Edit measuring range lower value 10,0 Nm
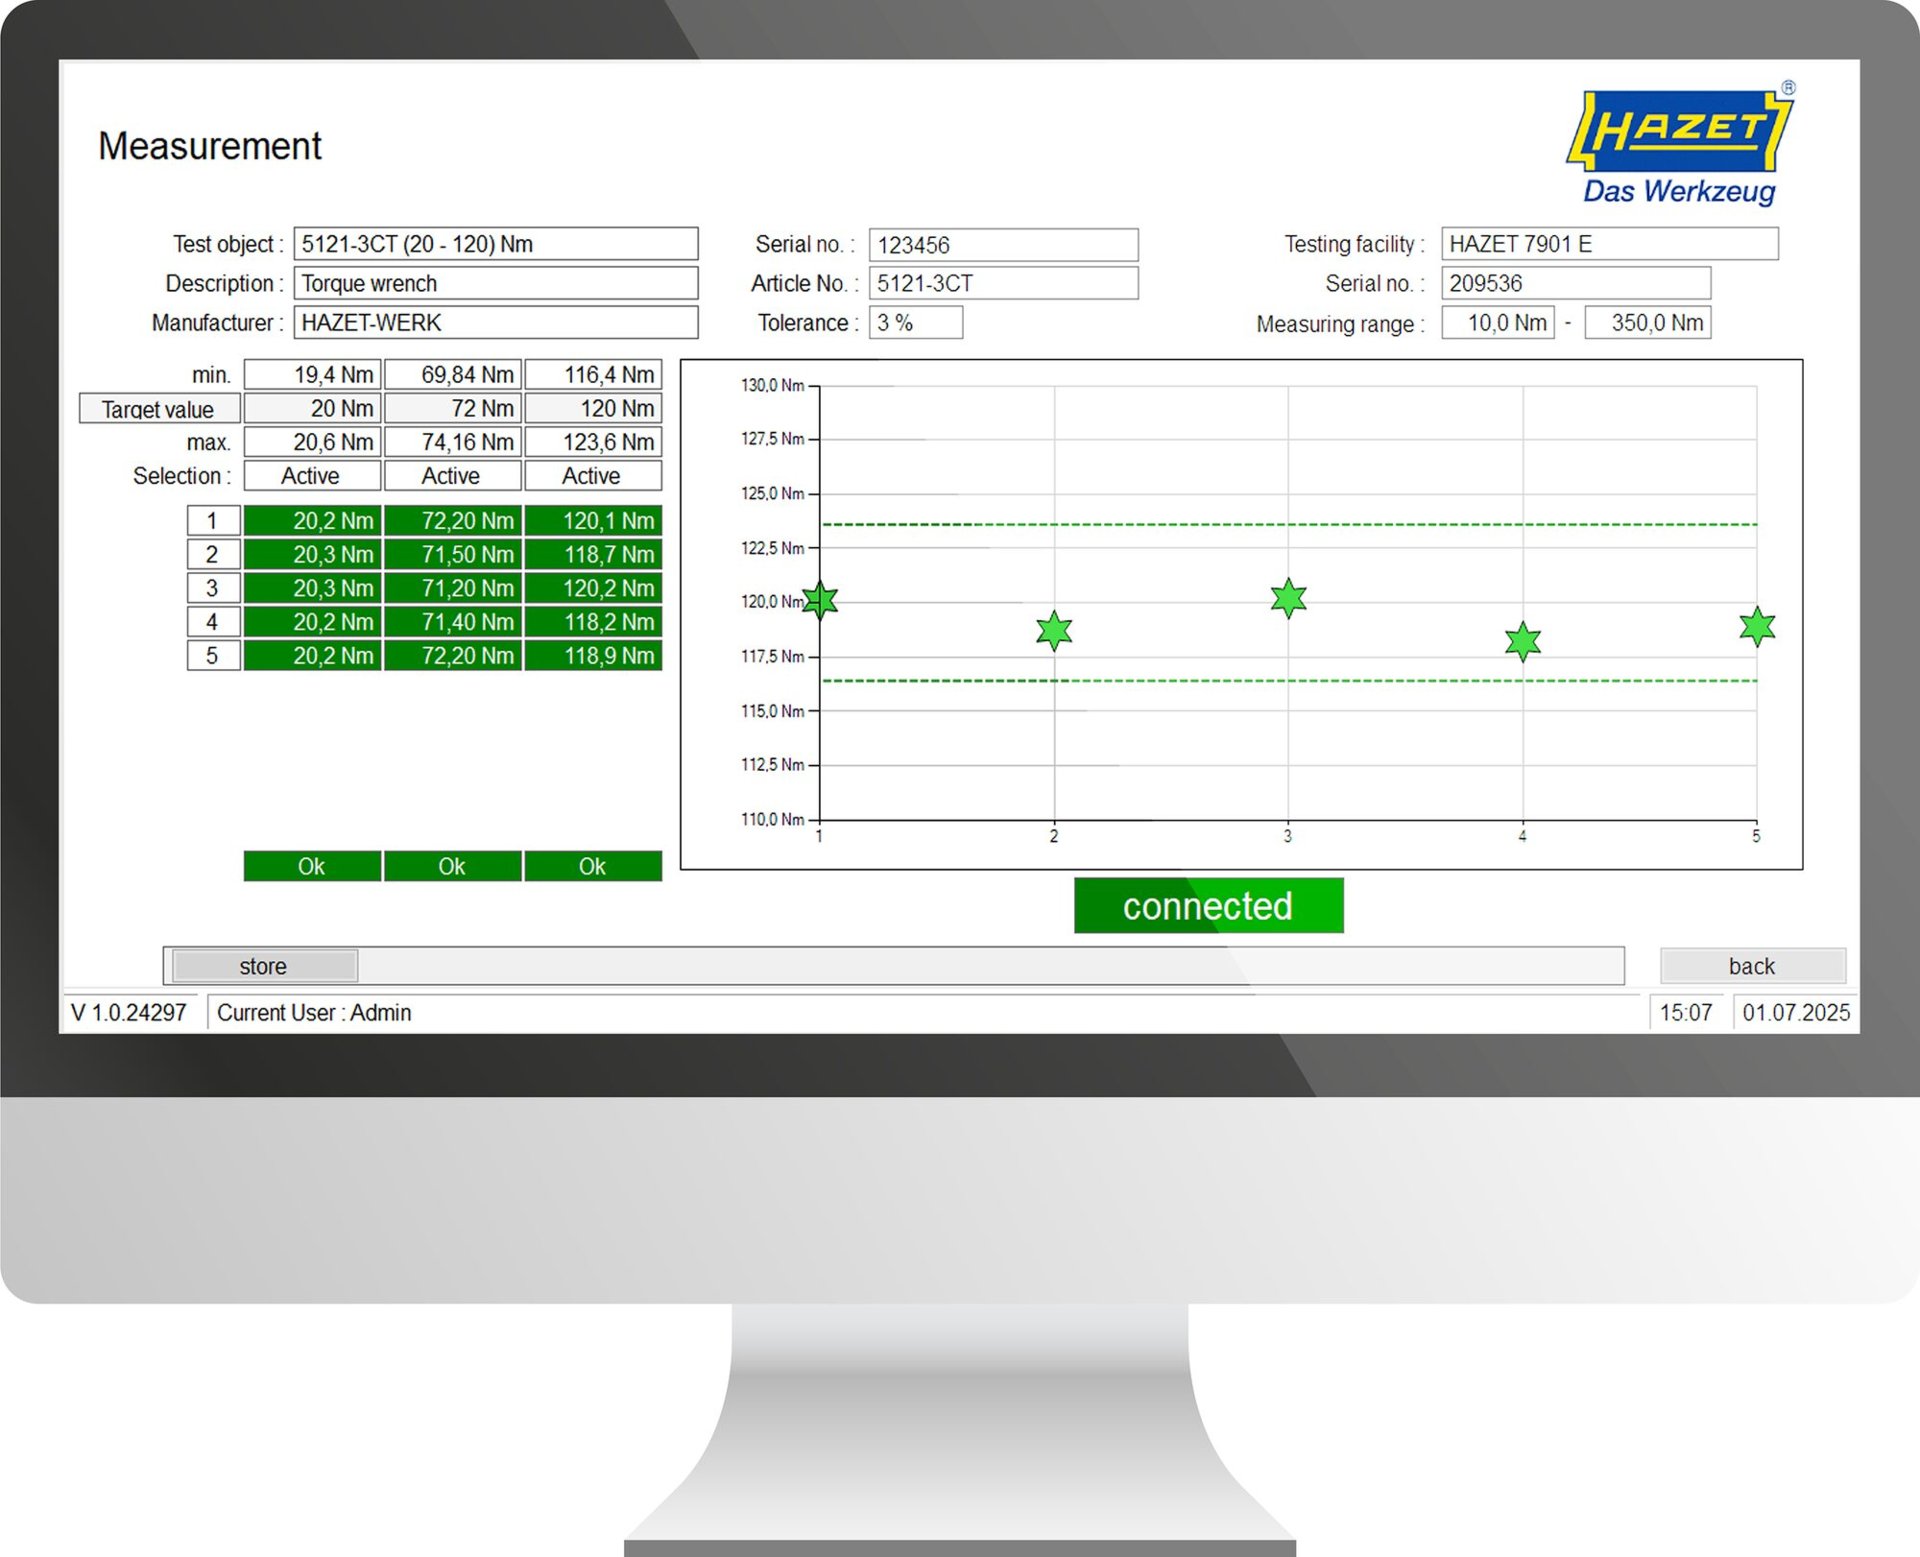Screen dimensions: 1920x1557 point(1498,322)
